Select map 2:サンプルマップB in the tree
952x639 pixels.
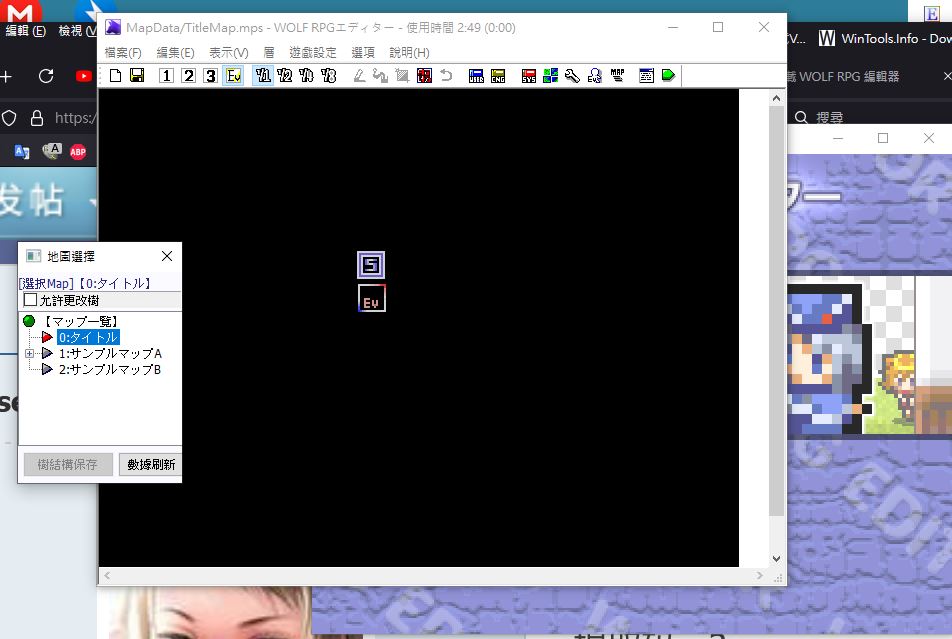click(110, 369)
